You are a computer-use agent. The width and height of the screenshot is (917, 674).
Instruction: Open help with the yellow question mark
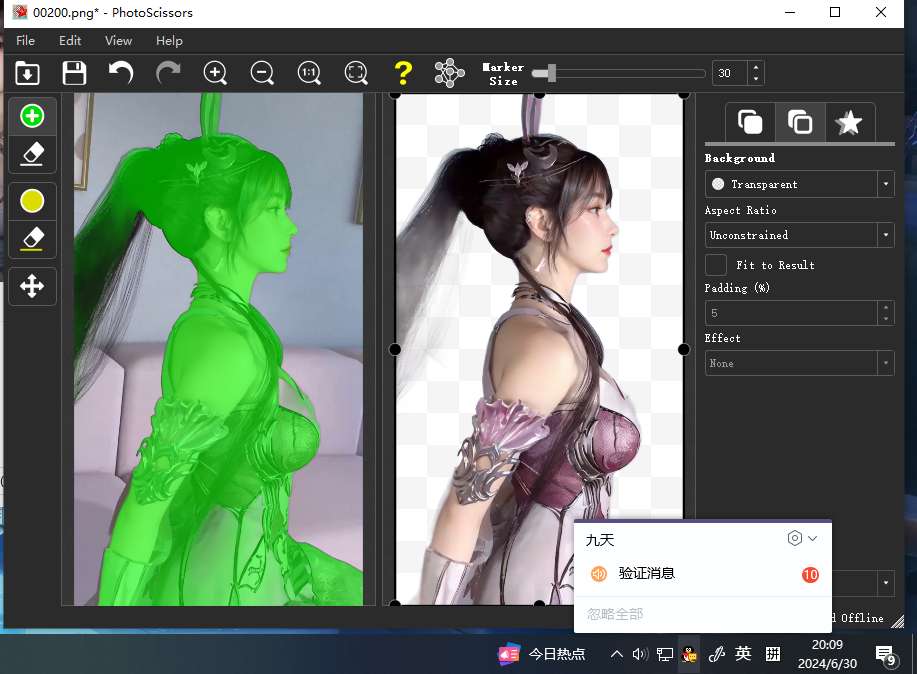pos(403,73)
